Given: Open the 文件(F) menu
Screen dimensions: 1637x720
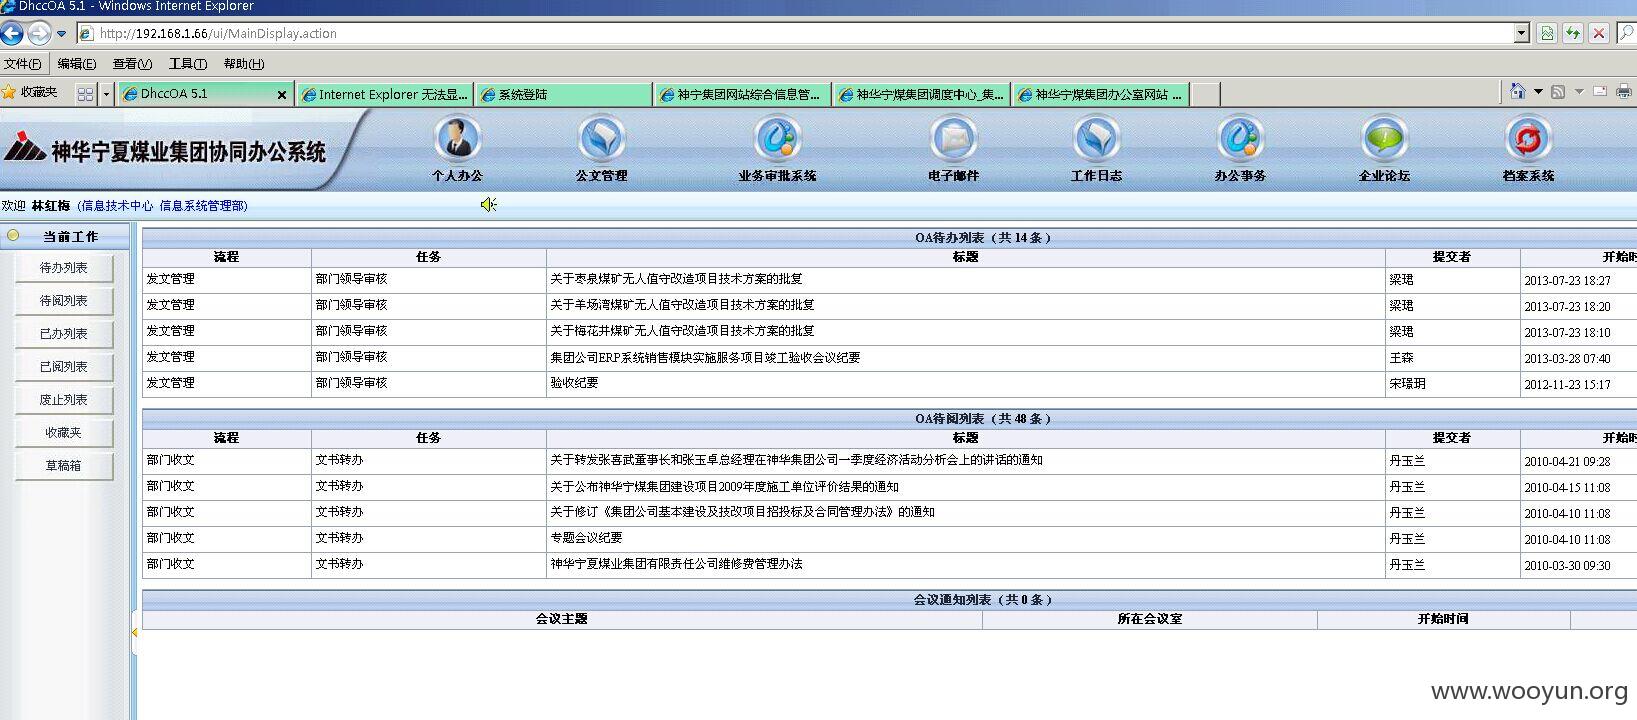Looking at the screenshot, I should pos(22,64).
